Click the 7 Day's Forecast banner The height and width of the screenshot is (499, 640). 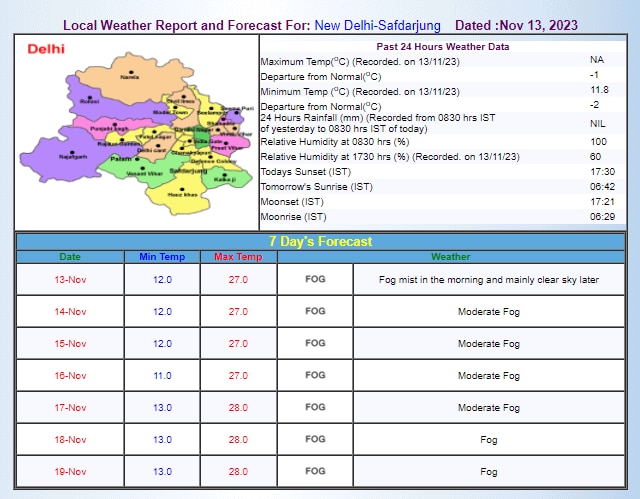coord(320,241)
